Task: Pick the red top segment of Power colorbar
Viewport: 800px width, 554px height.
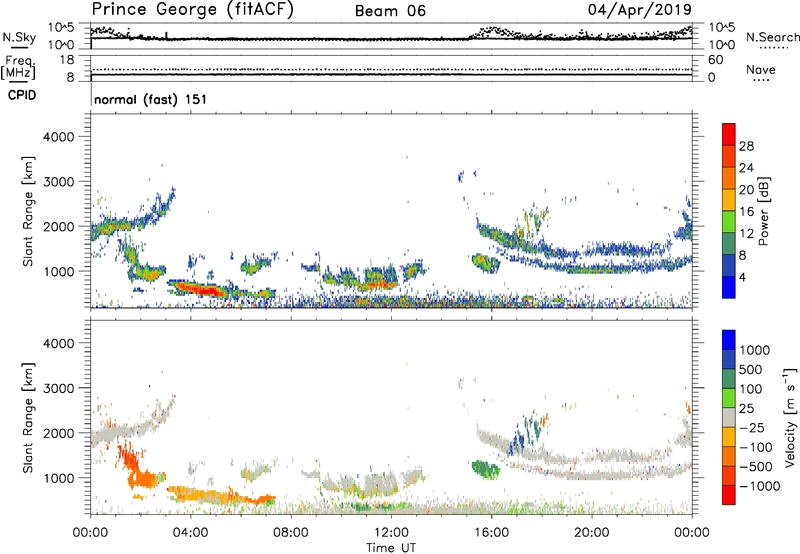Action: (x=729, y=134)
